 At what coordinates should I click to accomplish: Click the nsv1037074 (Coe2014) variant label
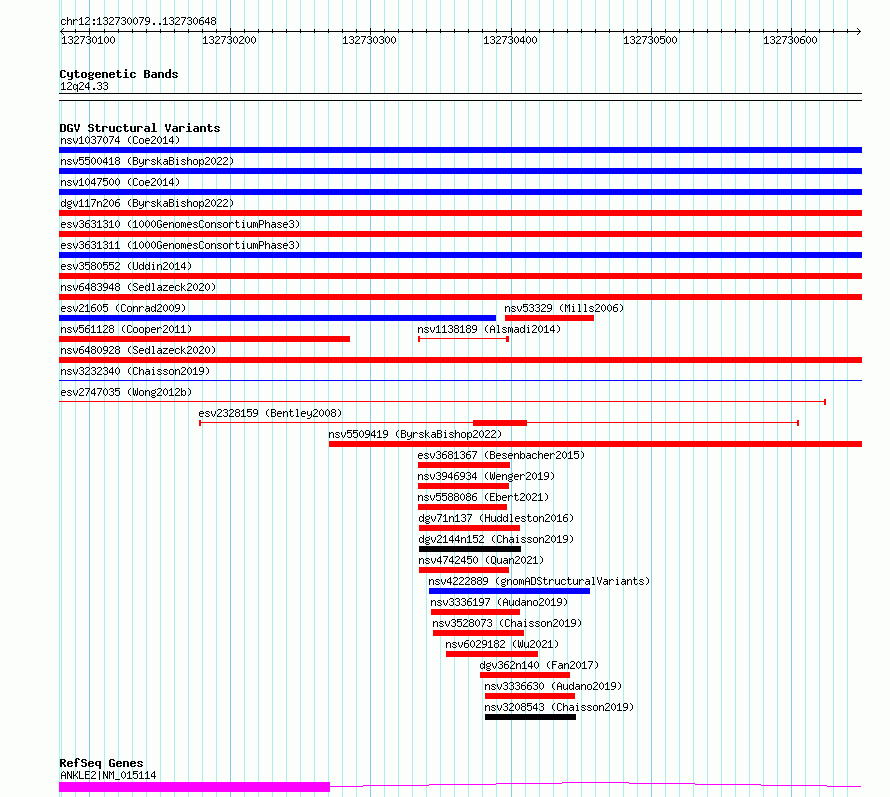(x=120, y=140)
